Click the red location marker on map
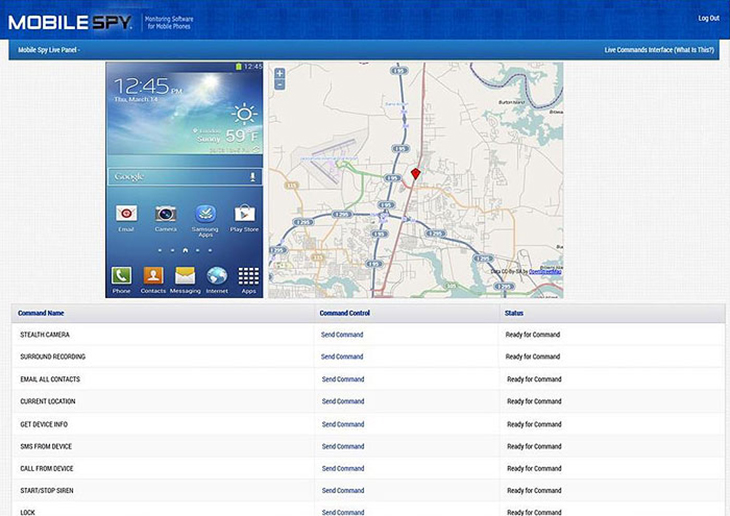 pos(416,174)
